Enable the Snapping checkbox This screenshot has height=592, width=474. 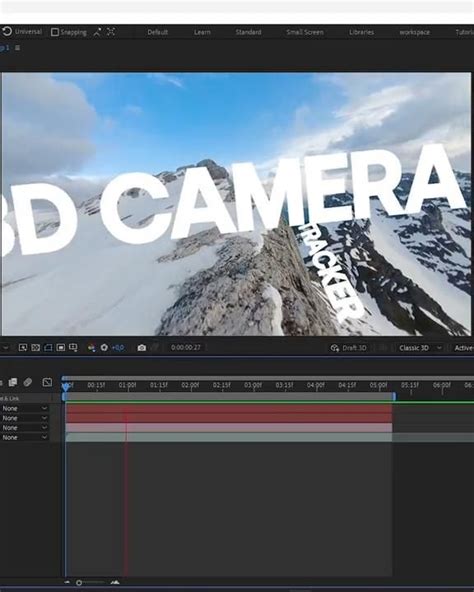(x=55, y=32)
